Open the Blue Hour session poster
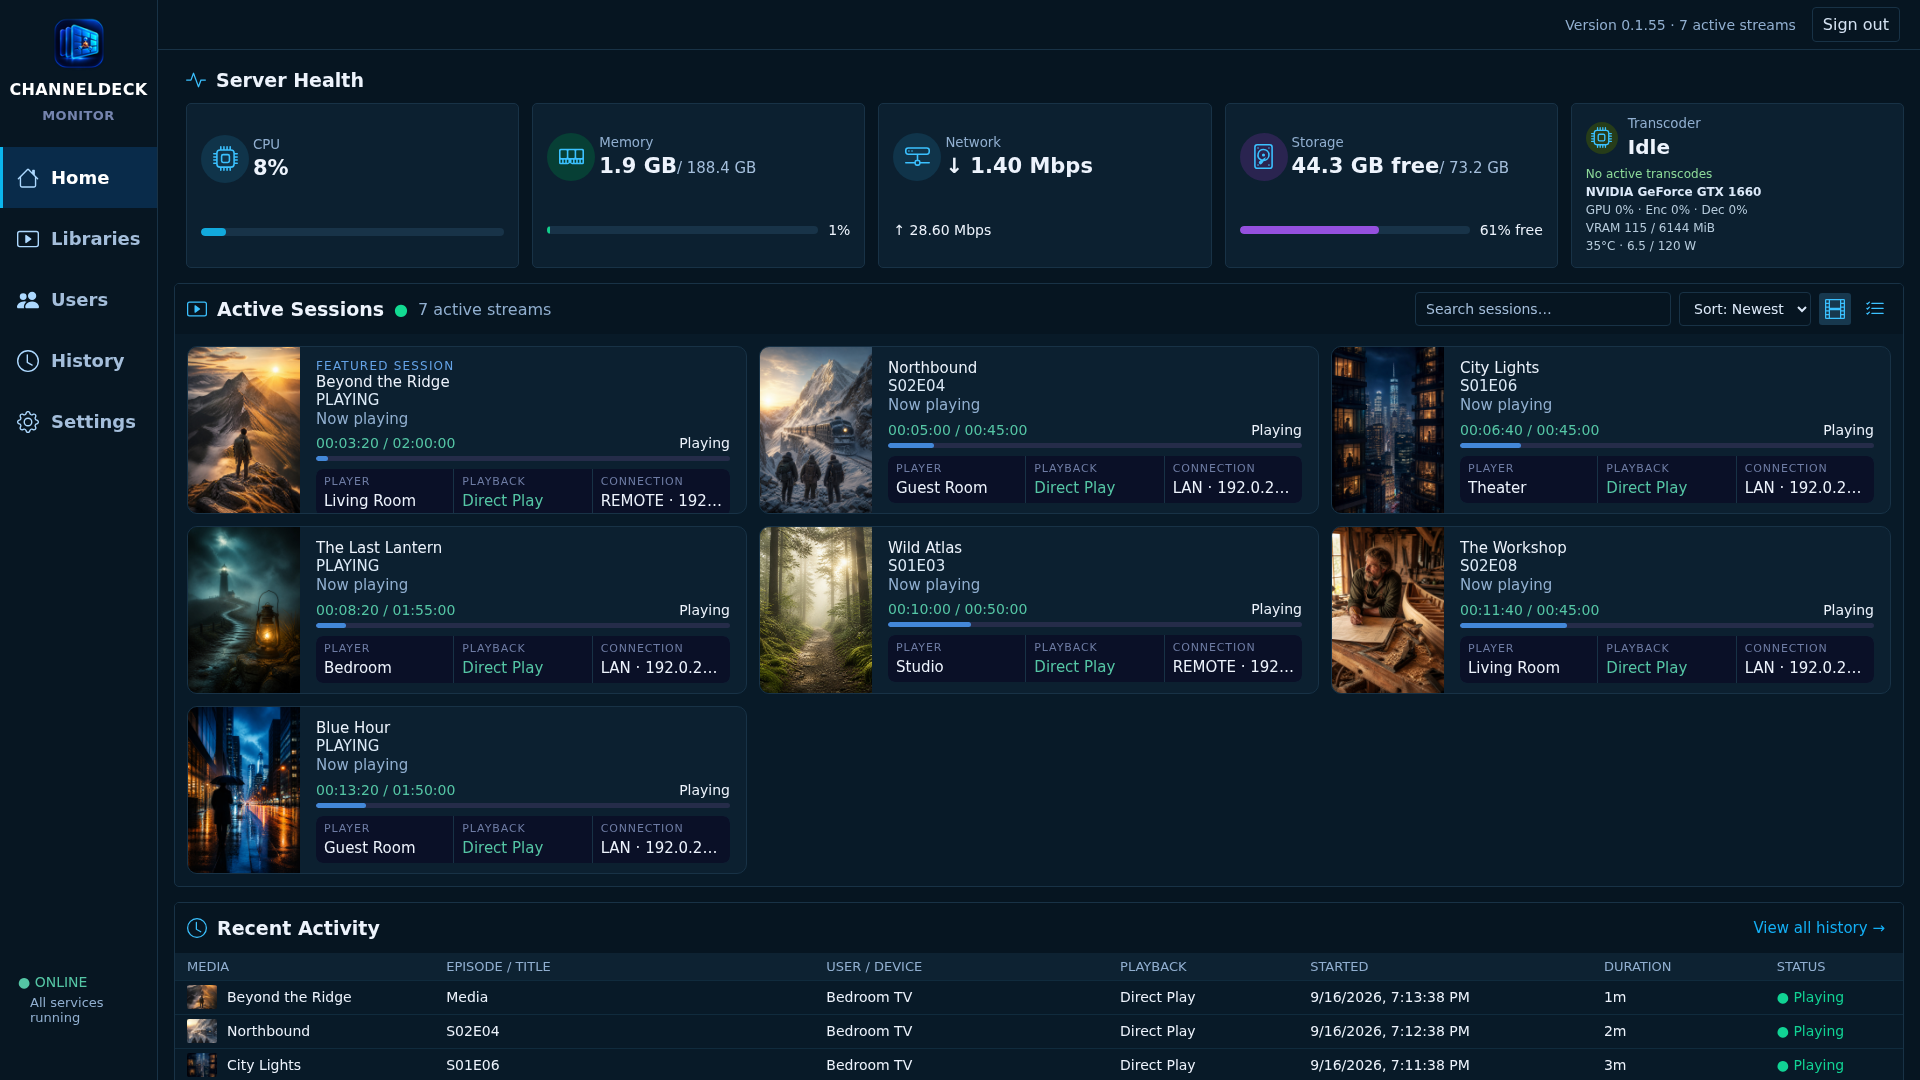This screenshot has height=1080, width=1920. point(244,790)
